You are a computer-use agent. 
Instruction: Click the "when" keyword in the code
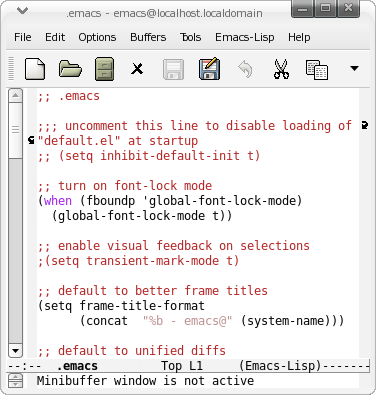point(58,201)
